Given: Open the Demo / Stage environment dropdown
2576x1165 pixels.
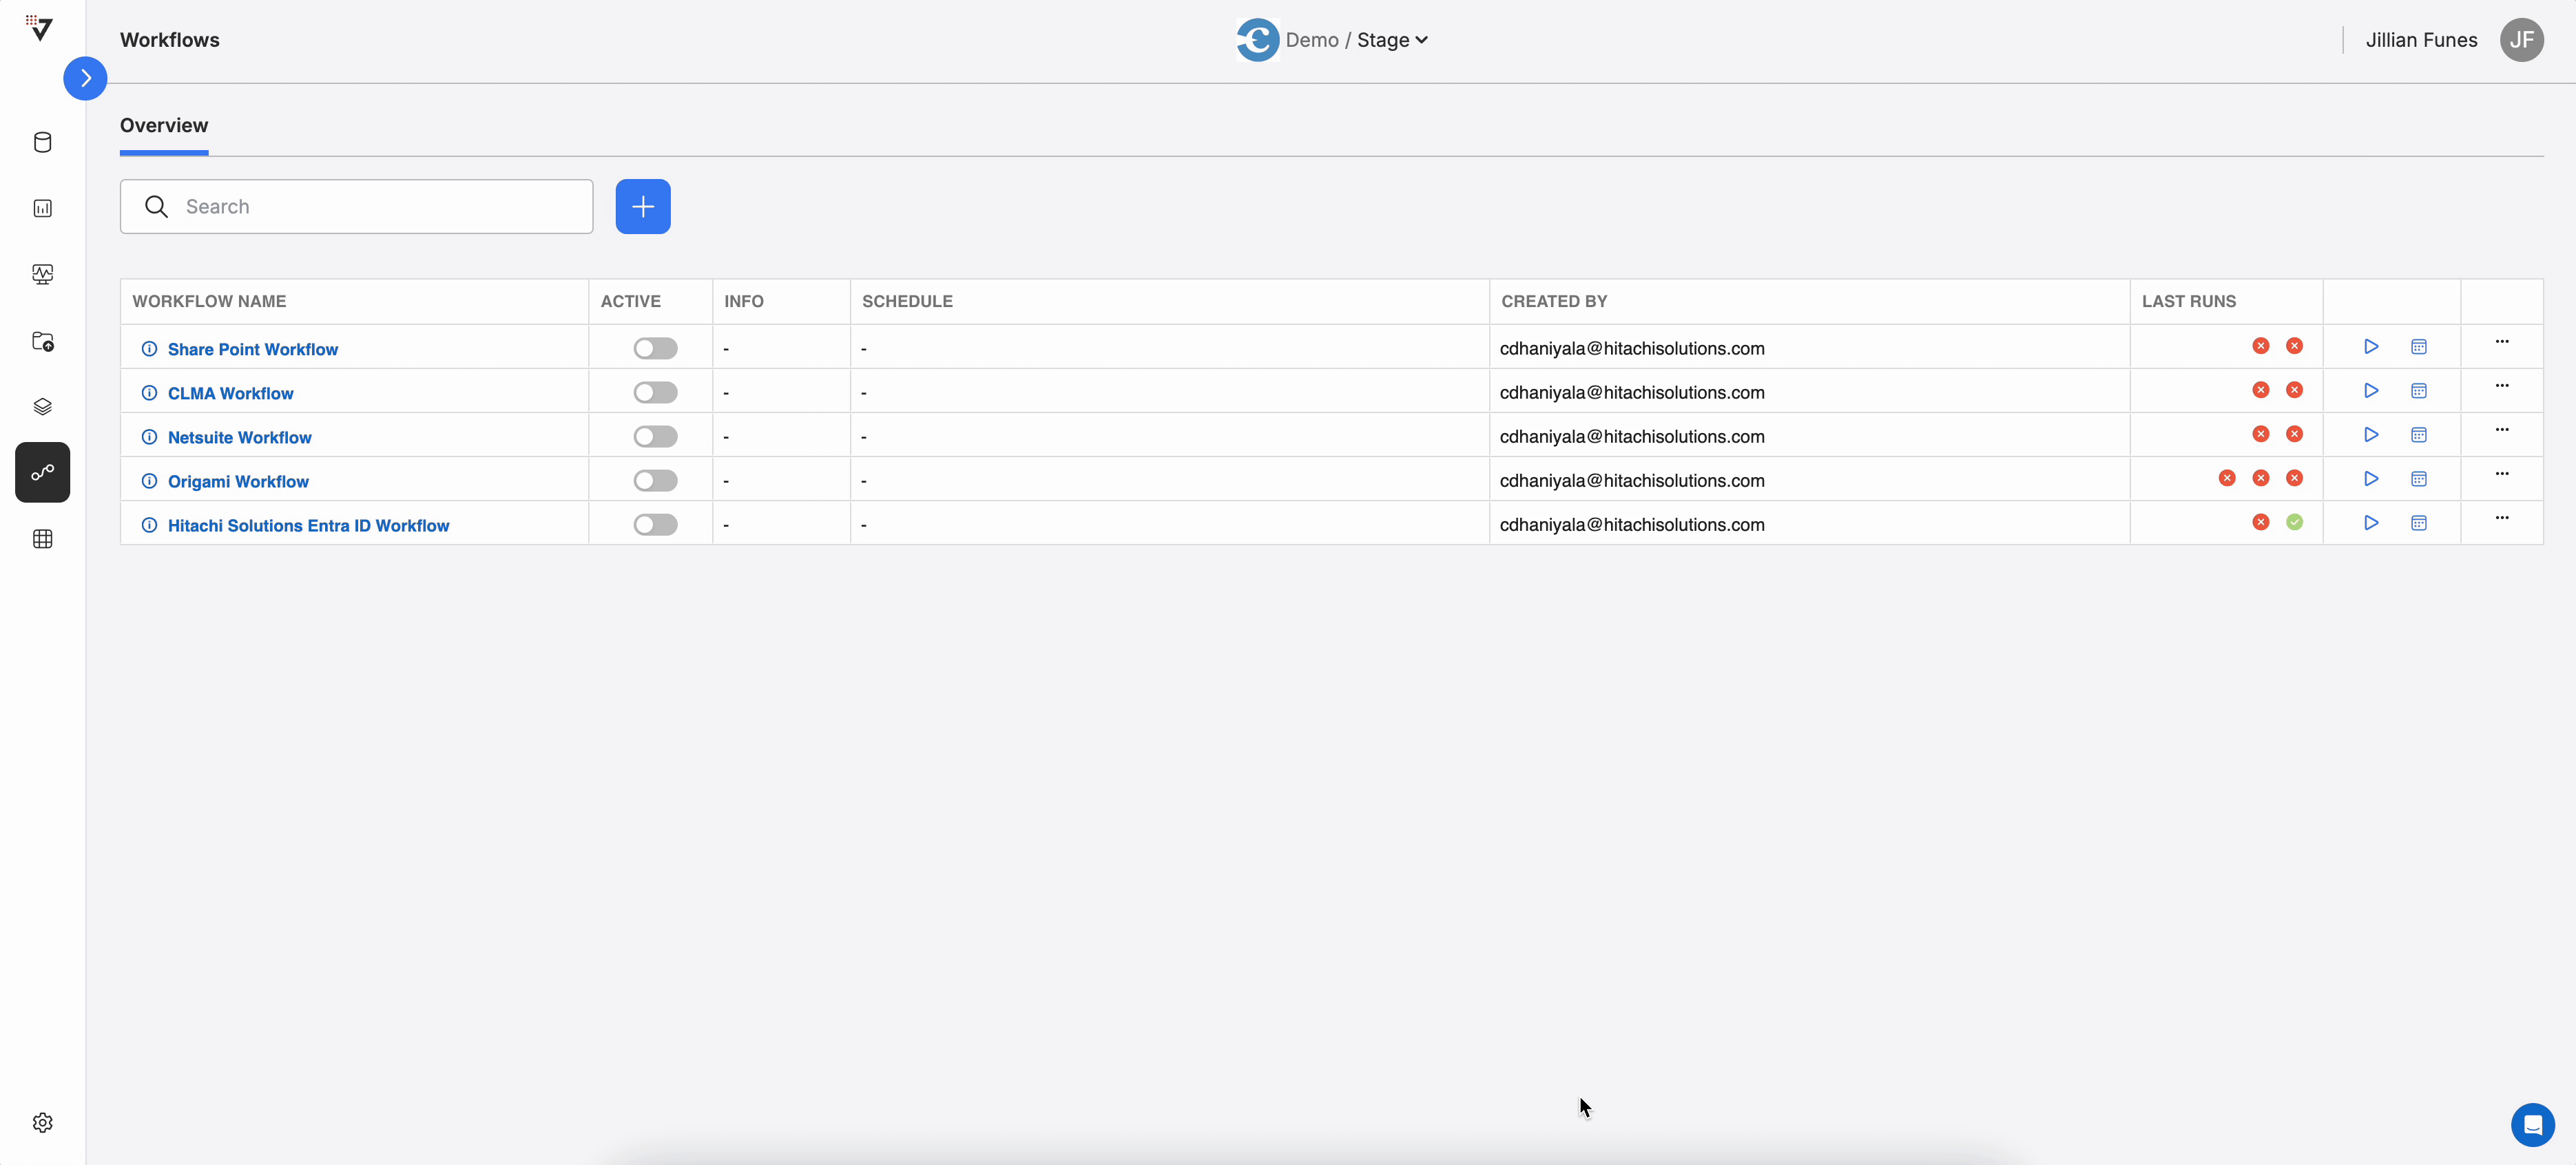Looking at the screenshot, I should pyautogui.click(x=1356, y=40).
